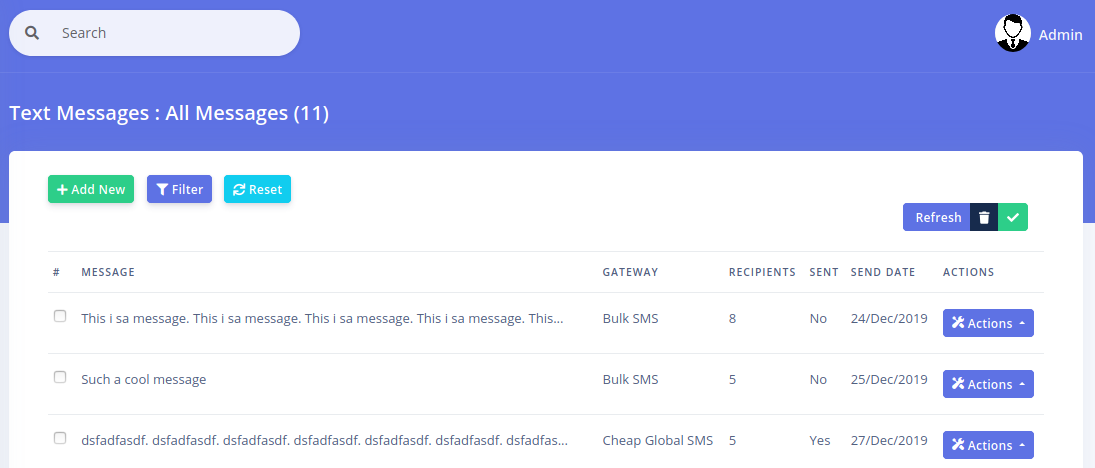Click the trash delete icon button
This screenshot has height=468, width=1095.
click(984, 217)
